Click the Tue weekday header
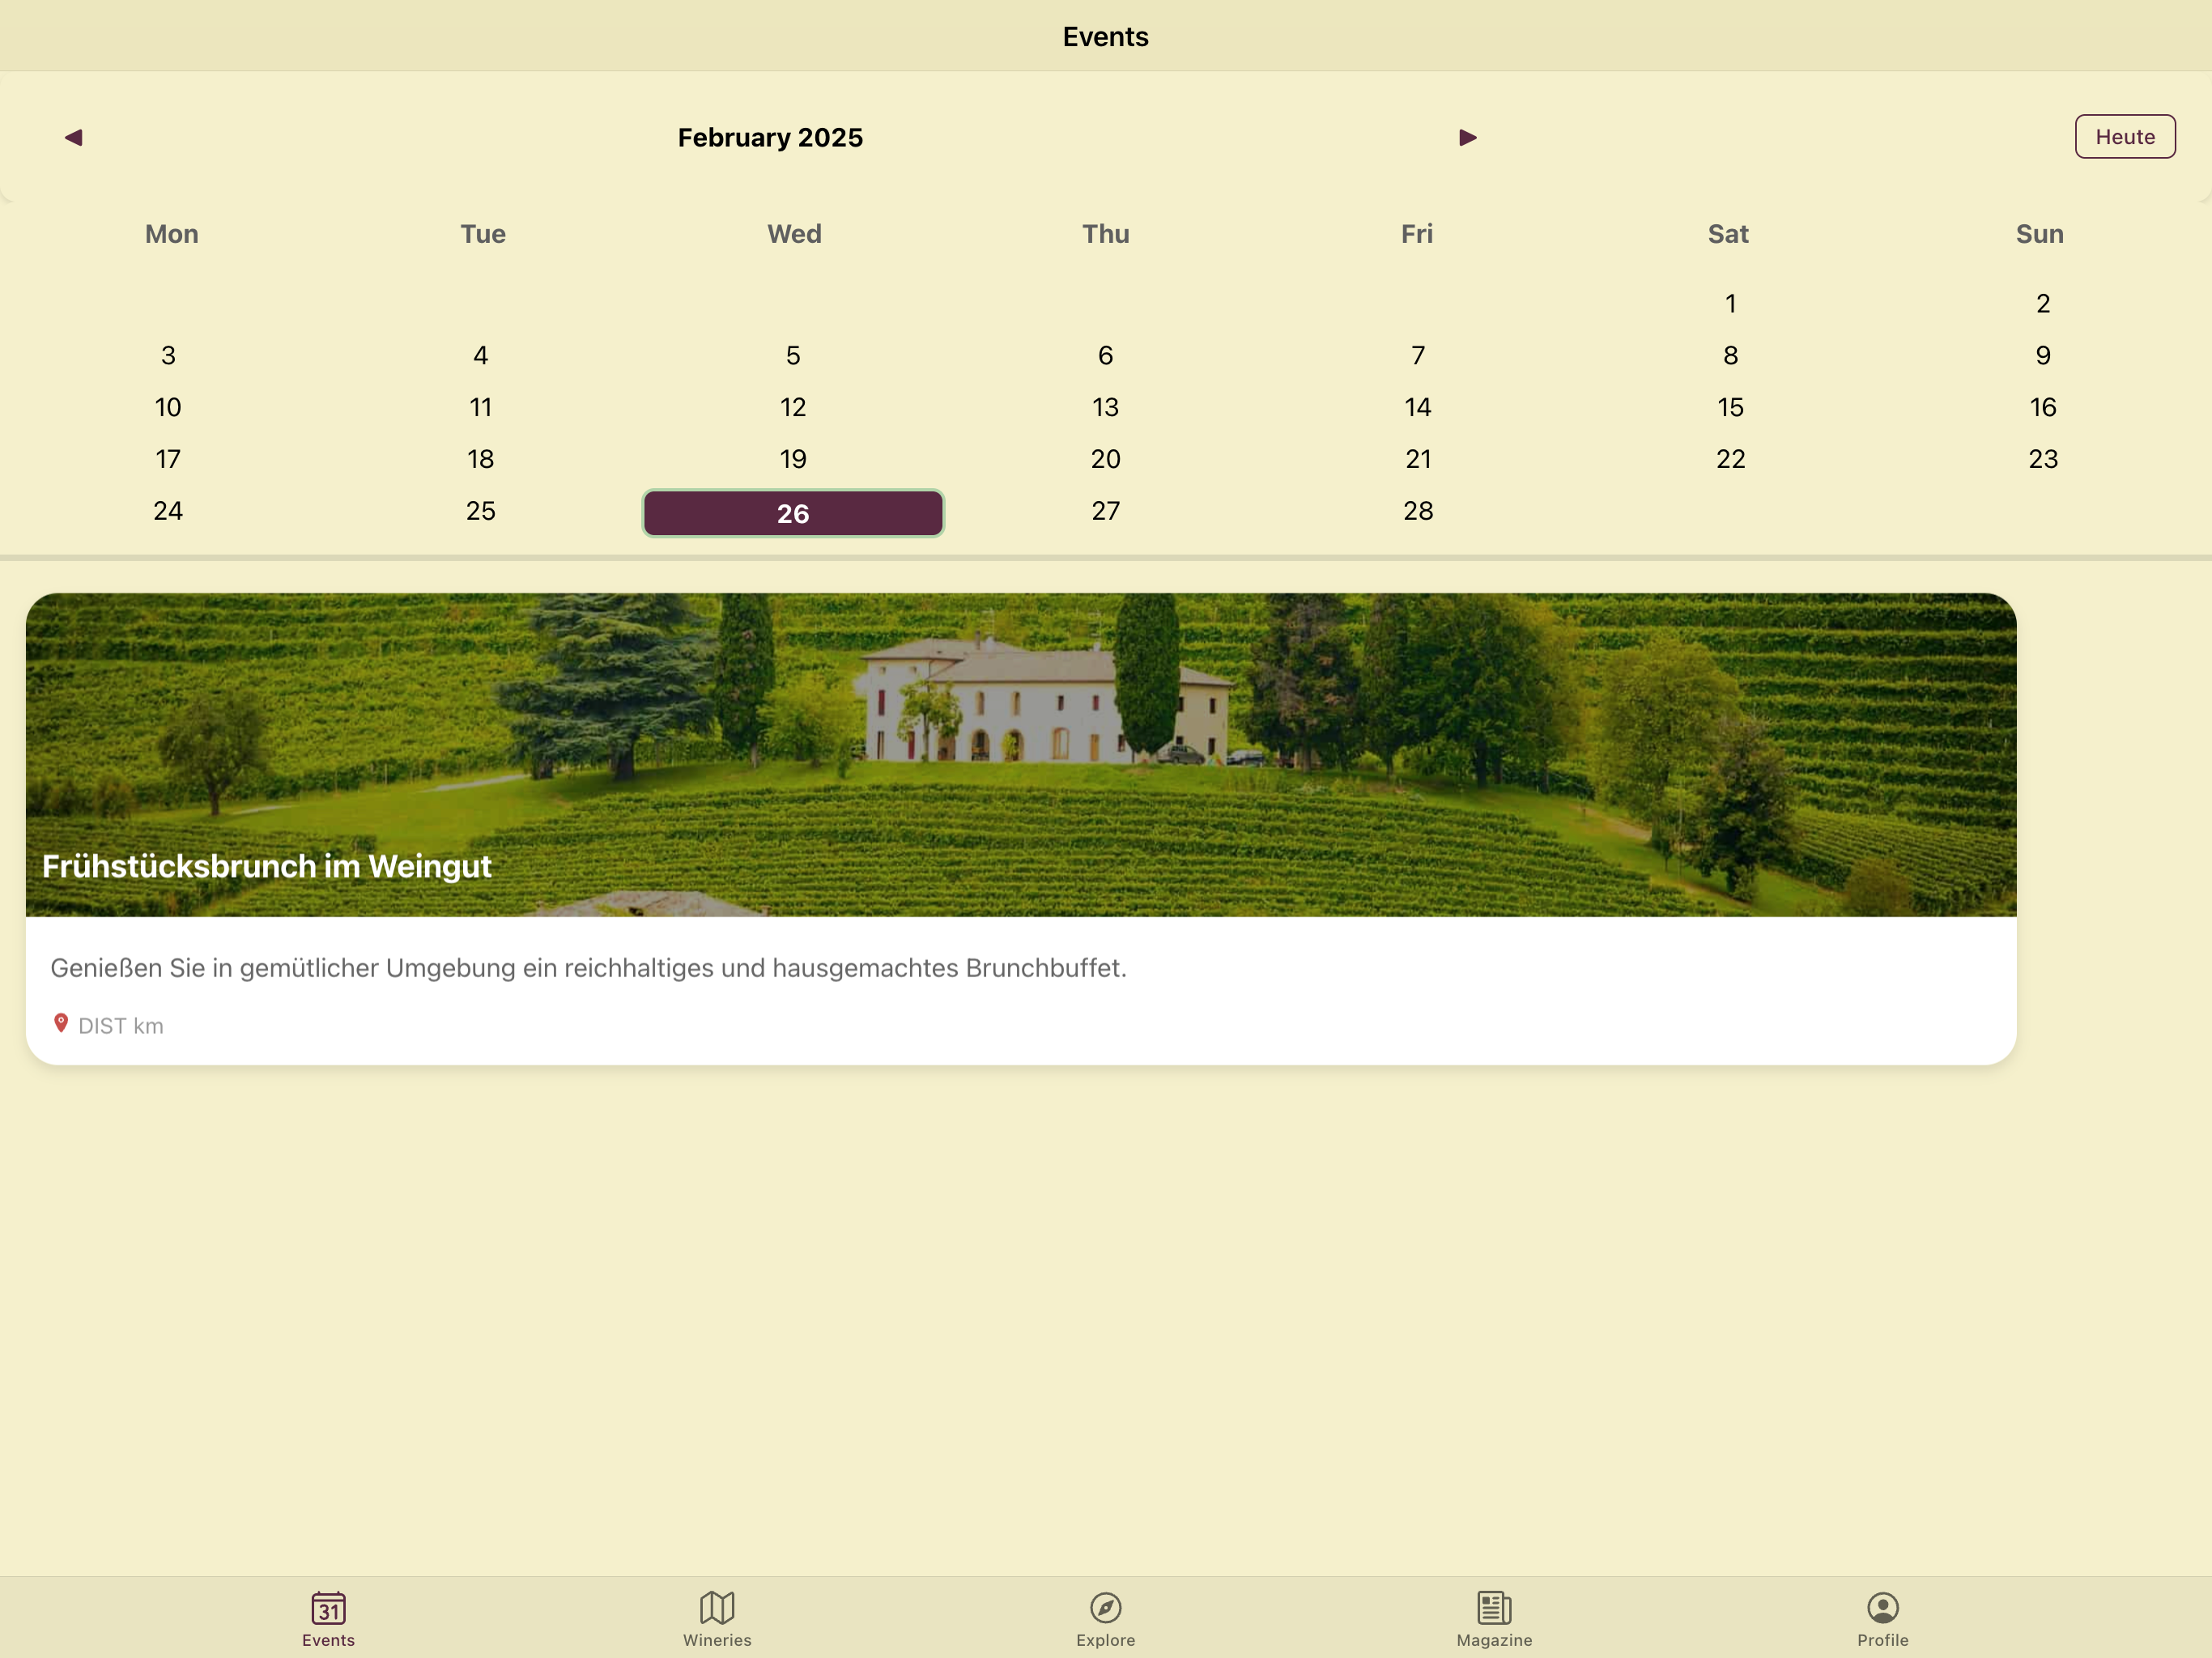This screenshot has height=1658, width=2212. [x=483, y=234]
